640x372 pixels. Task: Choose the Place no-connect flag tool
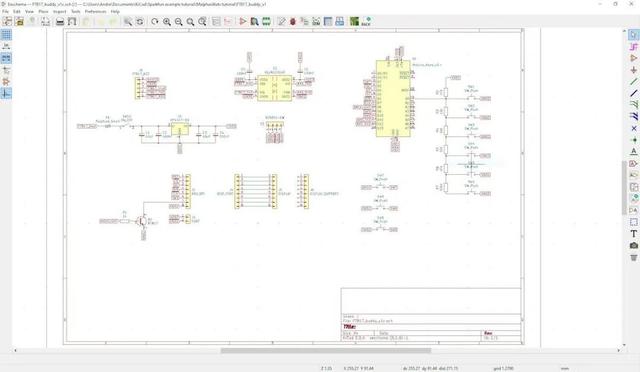coord(633,128)
